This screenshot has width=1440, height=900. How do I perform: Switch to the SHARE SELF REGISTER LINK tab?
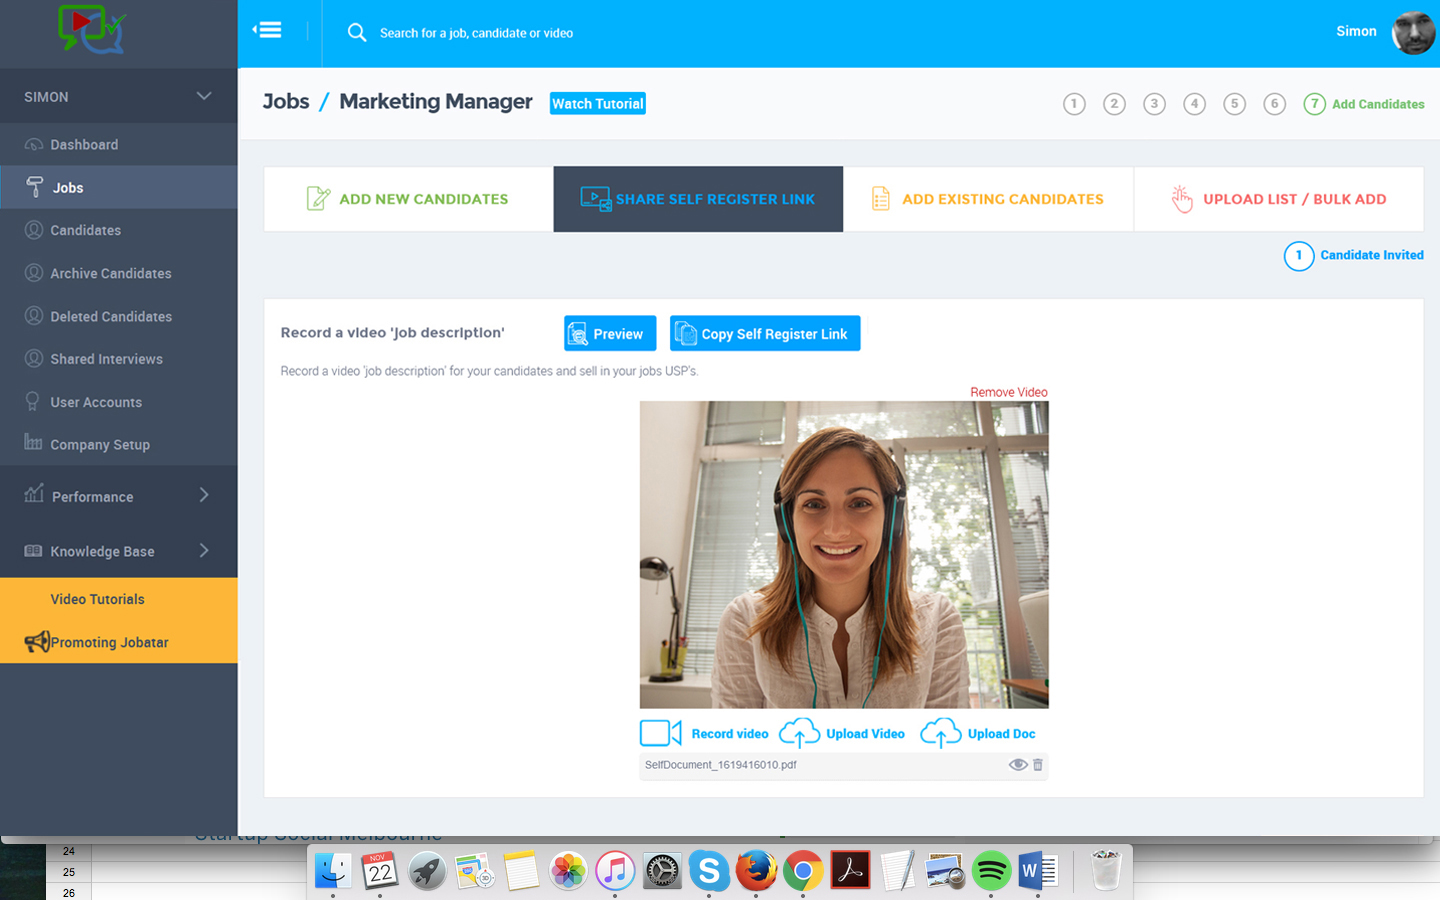pyautogui.click(x=698, y=199)
